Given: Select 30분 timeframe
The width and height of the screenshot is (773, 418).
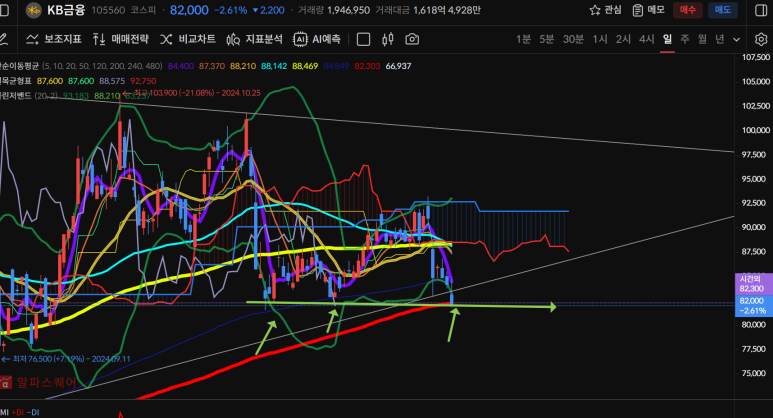Looking at the screenshot, I should [573, 39].
